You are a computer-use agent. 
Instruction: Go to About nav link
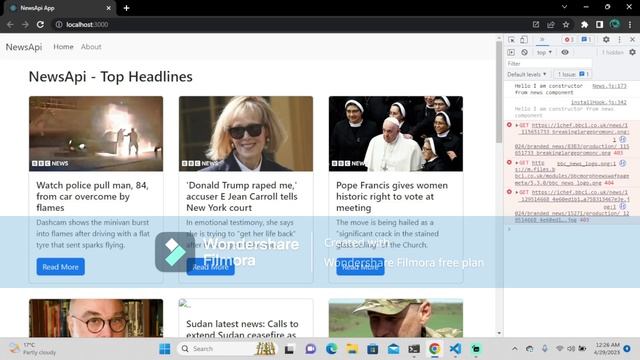(x=91, y=47)
